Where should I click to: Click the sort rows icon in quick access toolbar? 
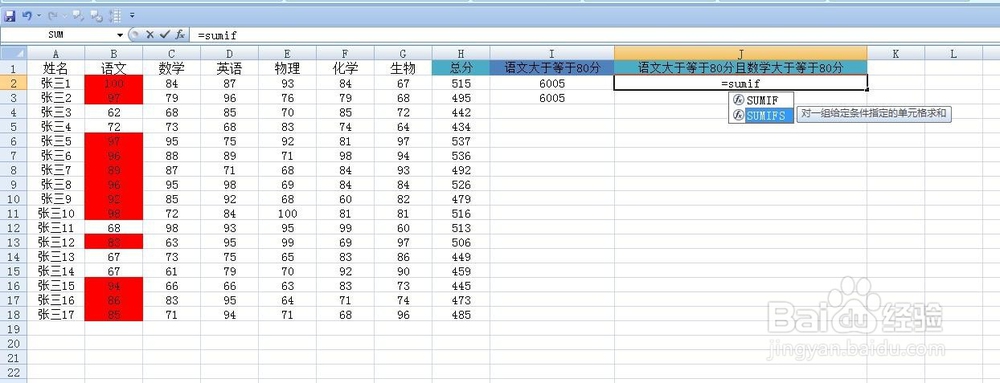click(x=115, y=15)
